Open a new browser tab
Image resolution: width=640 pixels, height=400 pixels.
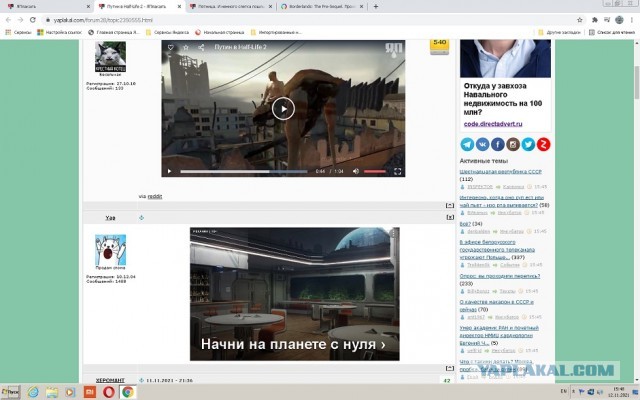pyautogui.click(x=376, y=7)
